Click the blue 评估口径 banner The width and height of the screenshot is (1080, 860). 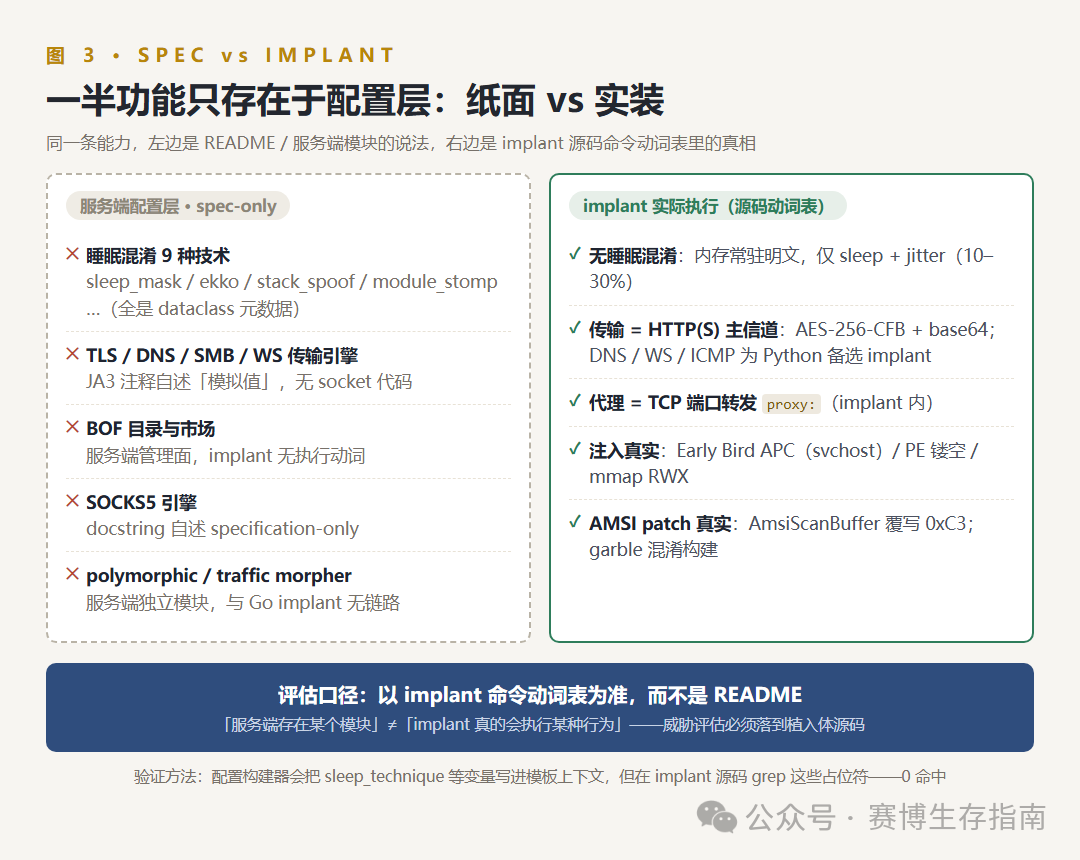(539, 707)
